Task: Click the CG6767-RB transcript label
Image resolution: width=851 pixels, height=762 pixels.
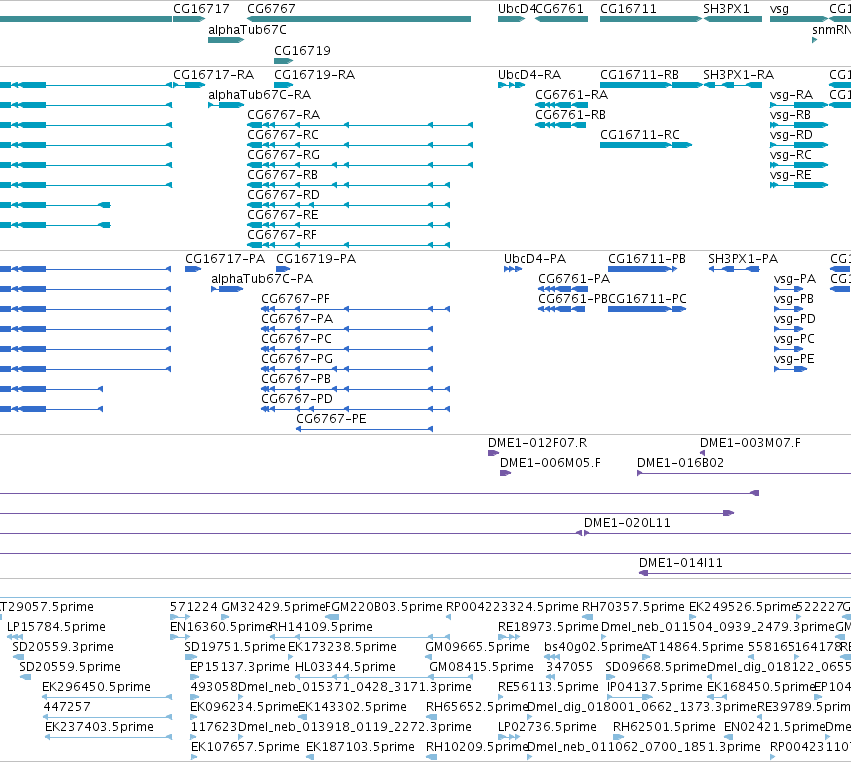Action: coord(282,175)
